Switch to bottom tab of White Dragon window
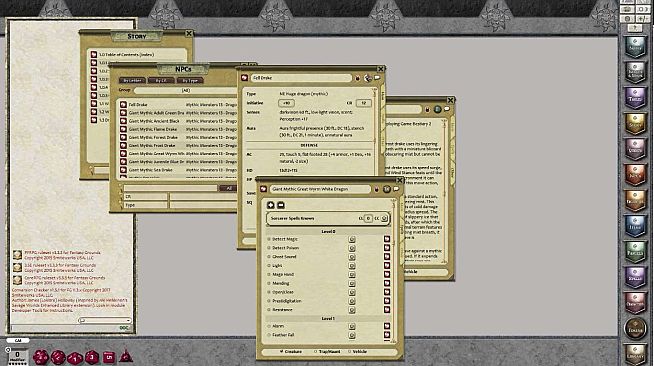654x366 pixels. click(401, 254)
